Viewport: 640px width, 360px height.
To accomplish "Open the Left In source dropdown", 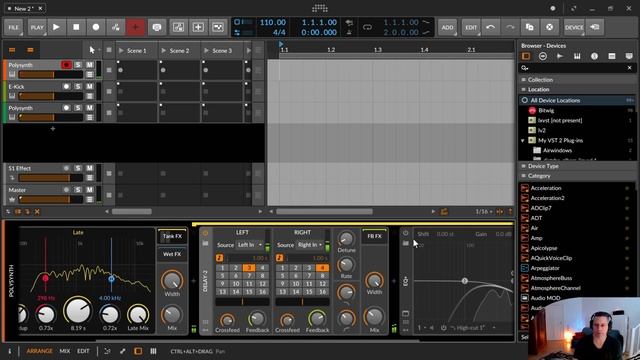I will tap(250, 245).
